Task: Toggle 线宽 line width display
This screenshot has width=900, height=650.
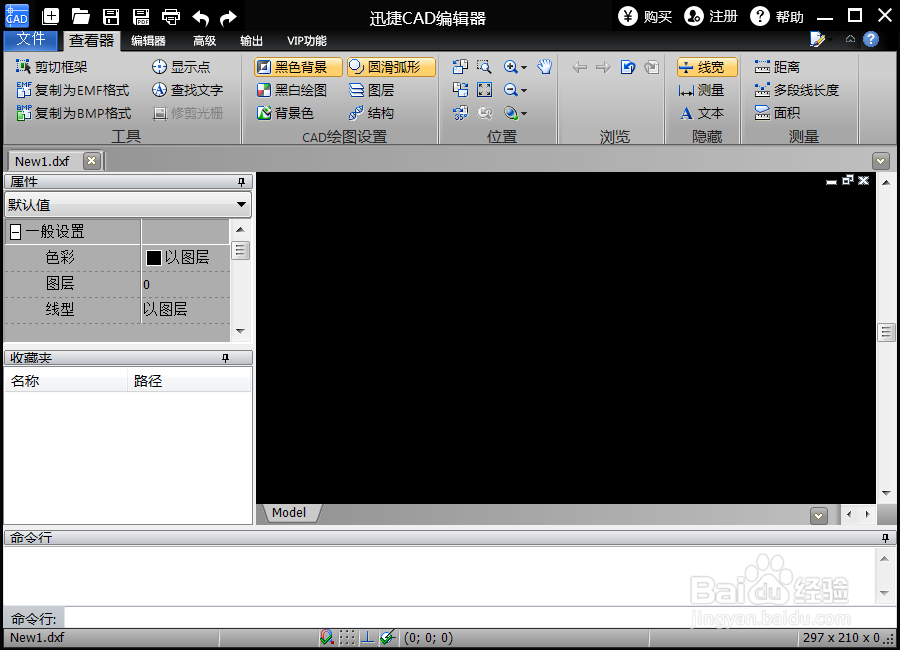Action: click(x=707, y=67)
